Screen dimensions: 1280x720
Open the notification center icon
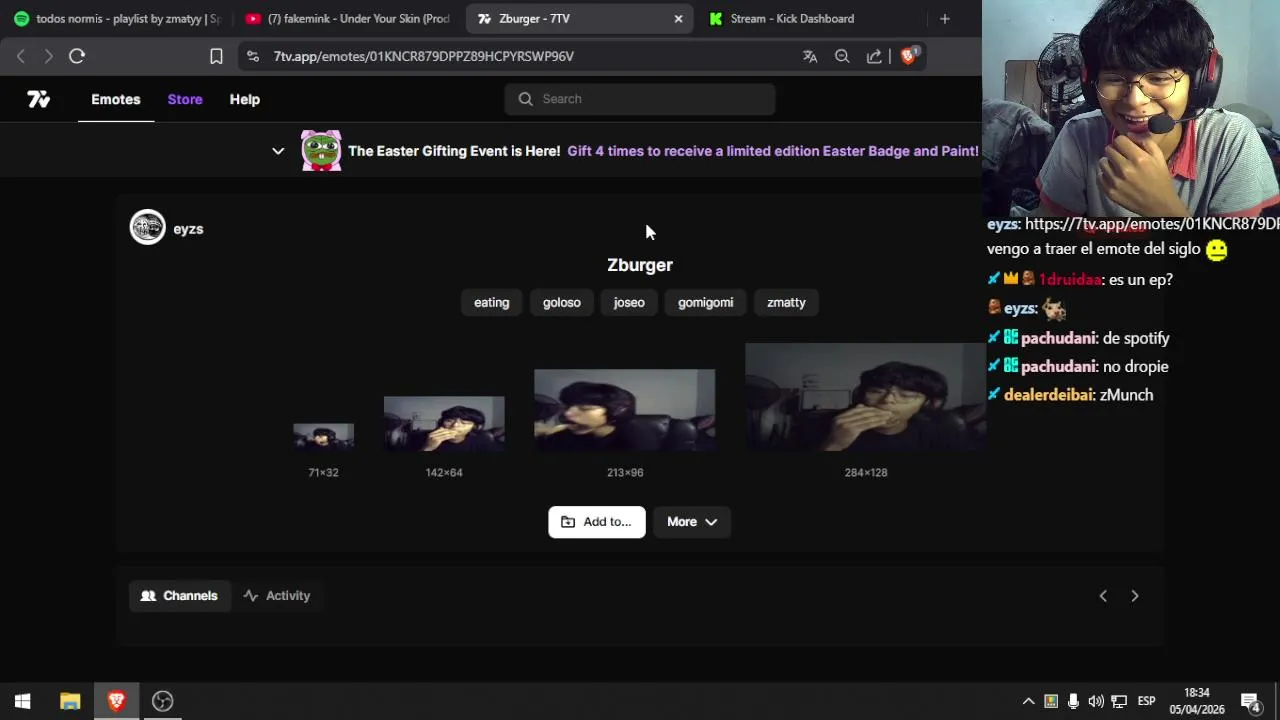tap(1250, 701)
